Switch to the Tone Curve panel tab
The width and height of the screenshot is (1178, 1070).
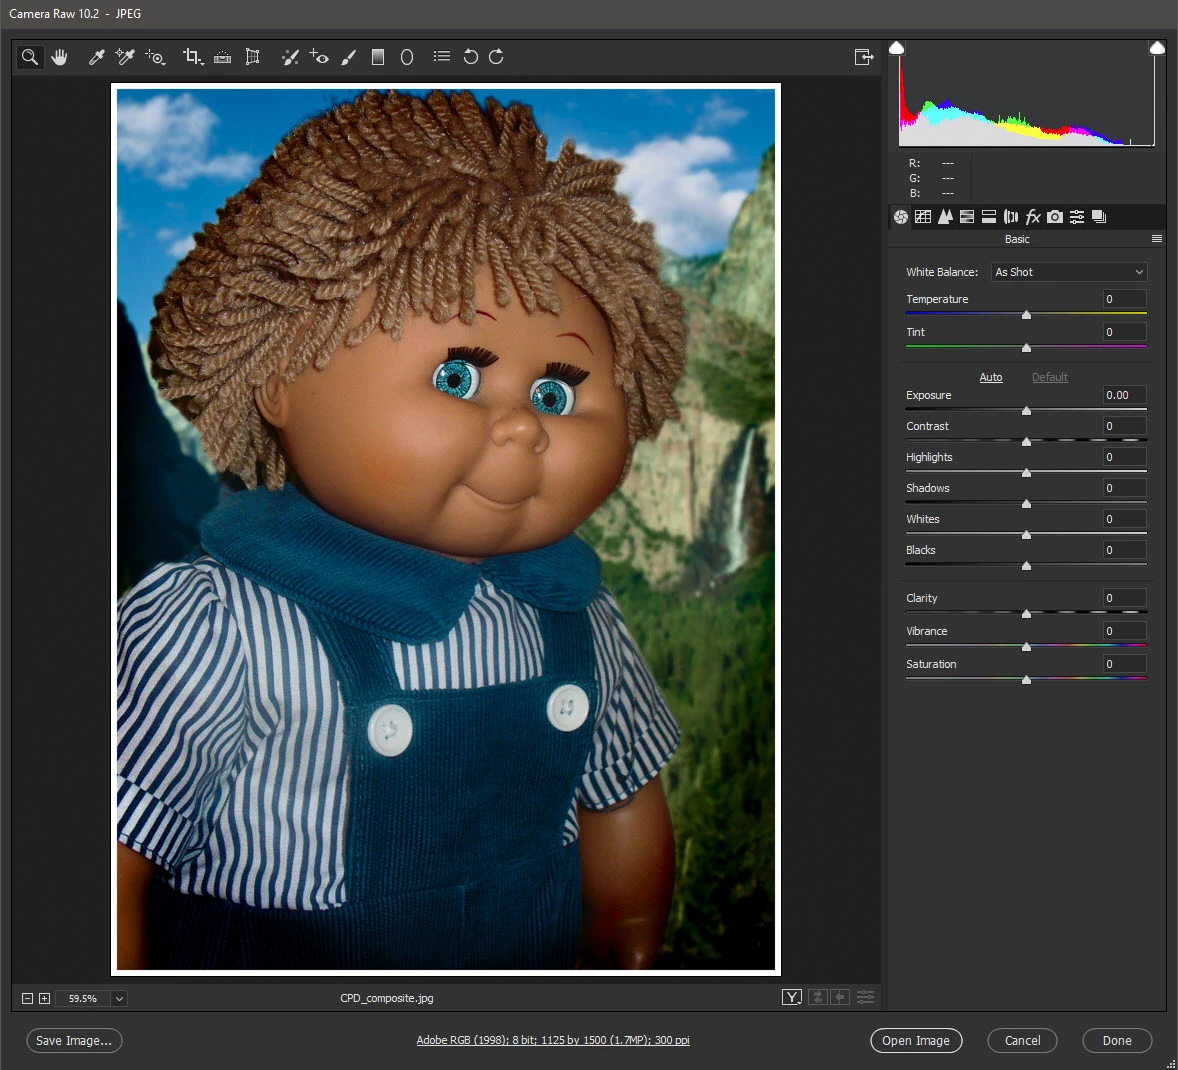(x=923, y=217)
